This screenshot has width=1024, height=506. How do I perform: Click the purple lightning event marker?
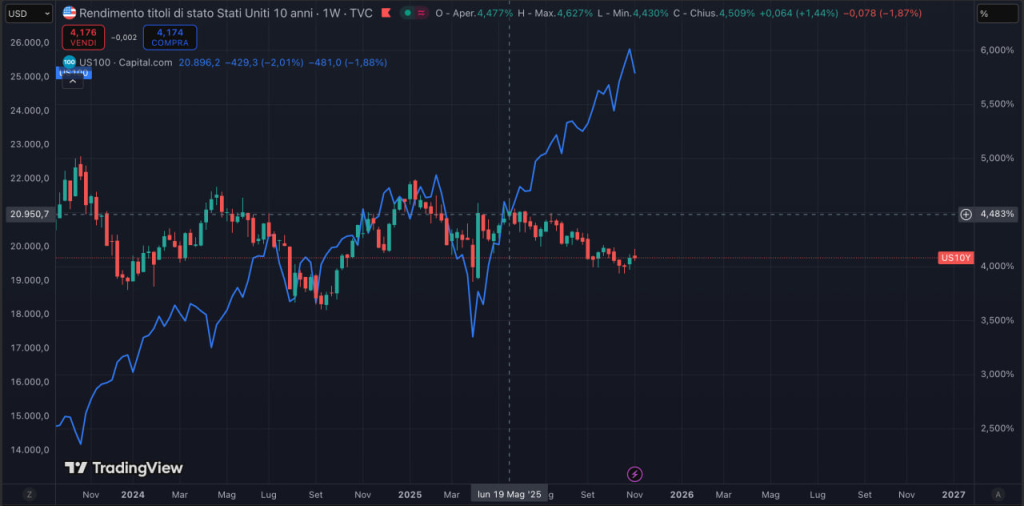[x=634, y=473]
